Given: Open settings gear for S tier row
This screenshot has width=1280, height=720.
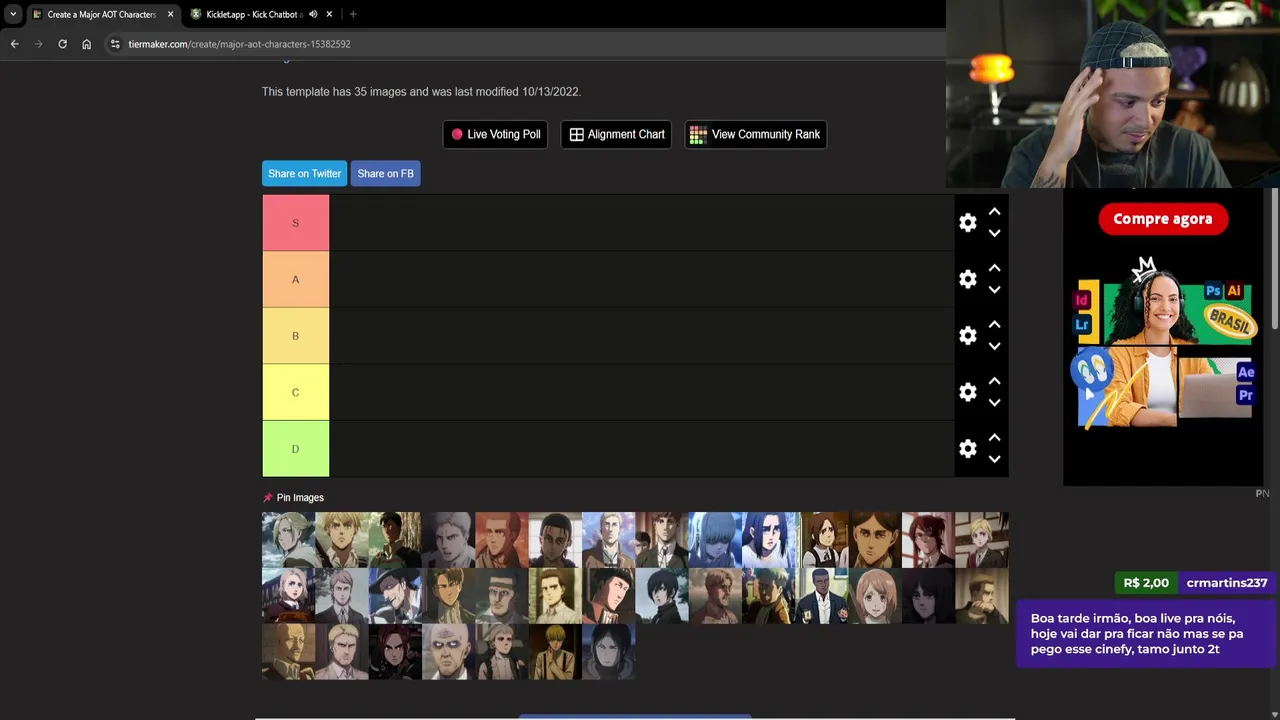Looking at the screenshot, I should 967,223.
